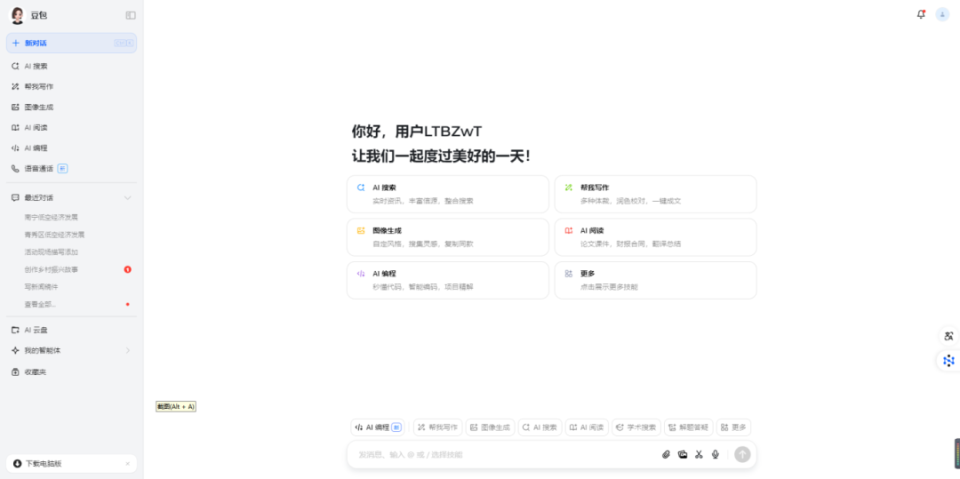Open the translate floating icon on right edge
The width and height of the screenshot is (960, 479).
click(948, 336)
